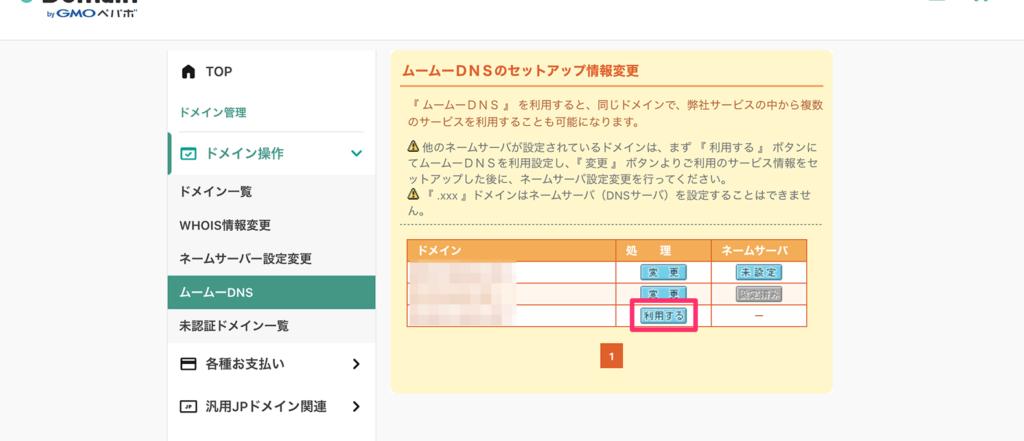1024x441 pixels.
Task: Click 変更 in the row with 設定済み
Action: tap(663, 294)
